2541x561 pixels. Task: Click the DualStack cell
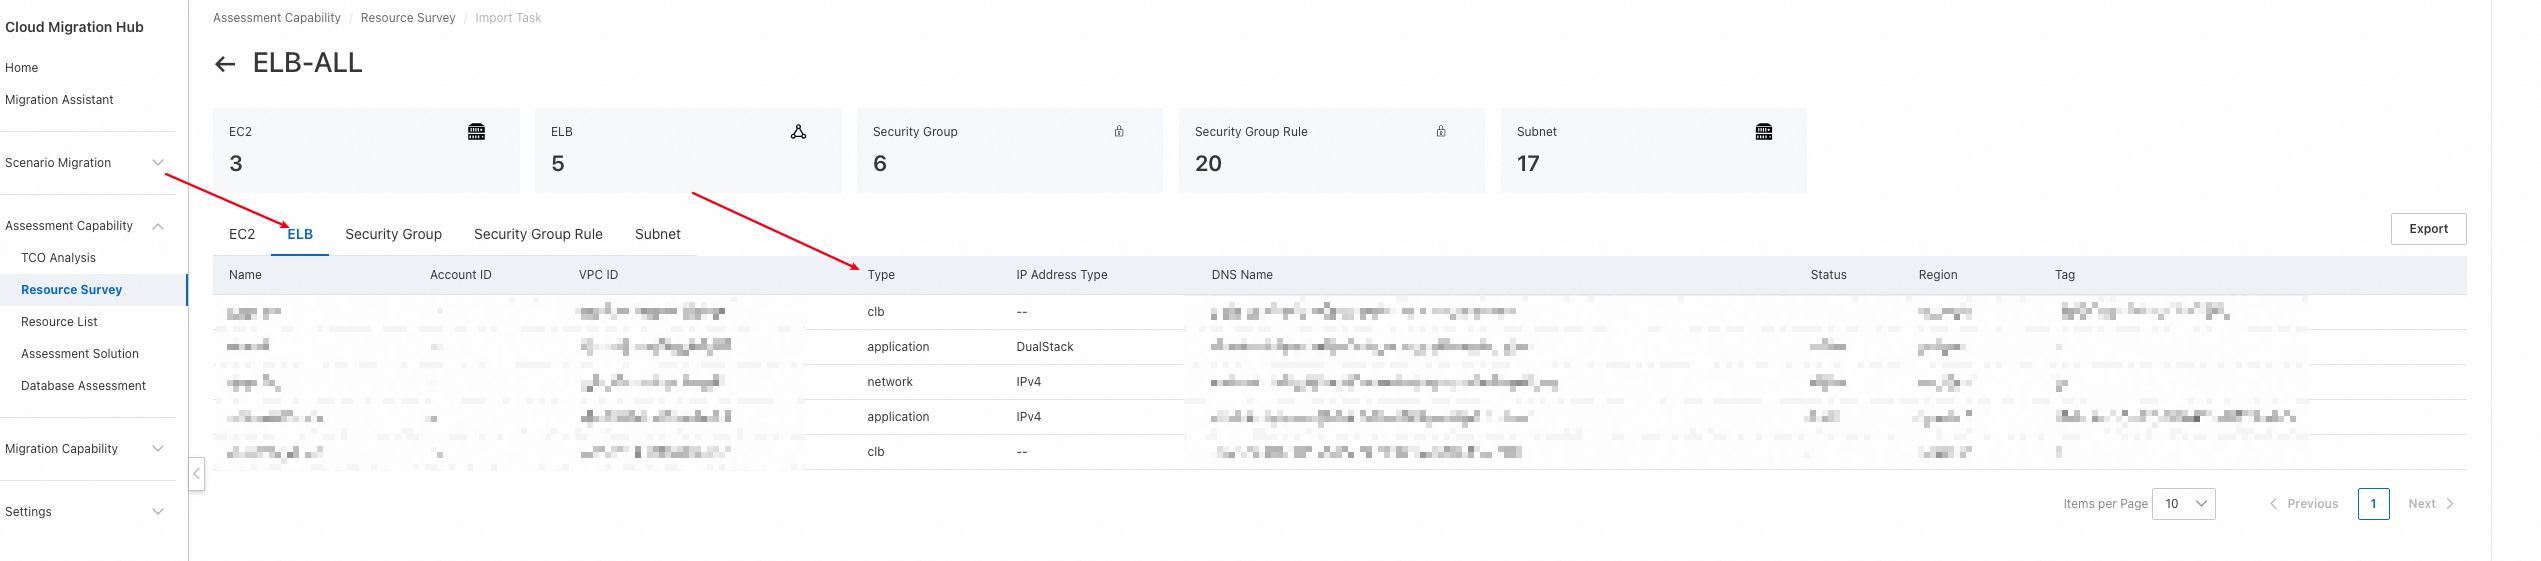(x=1045, y=347)
